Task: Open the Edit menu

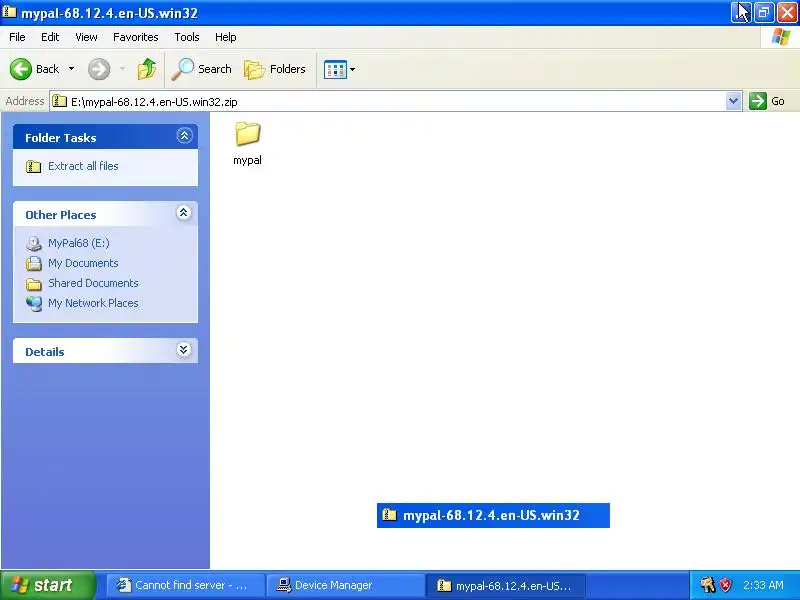Action: click(x=50, y=37)
